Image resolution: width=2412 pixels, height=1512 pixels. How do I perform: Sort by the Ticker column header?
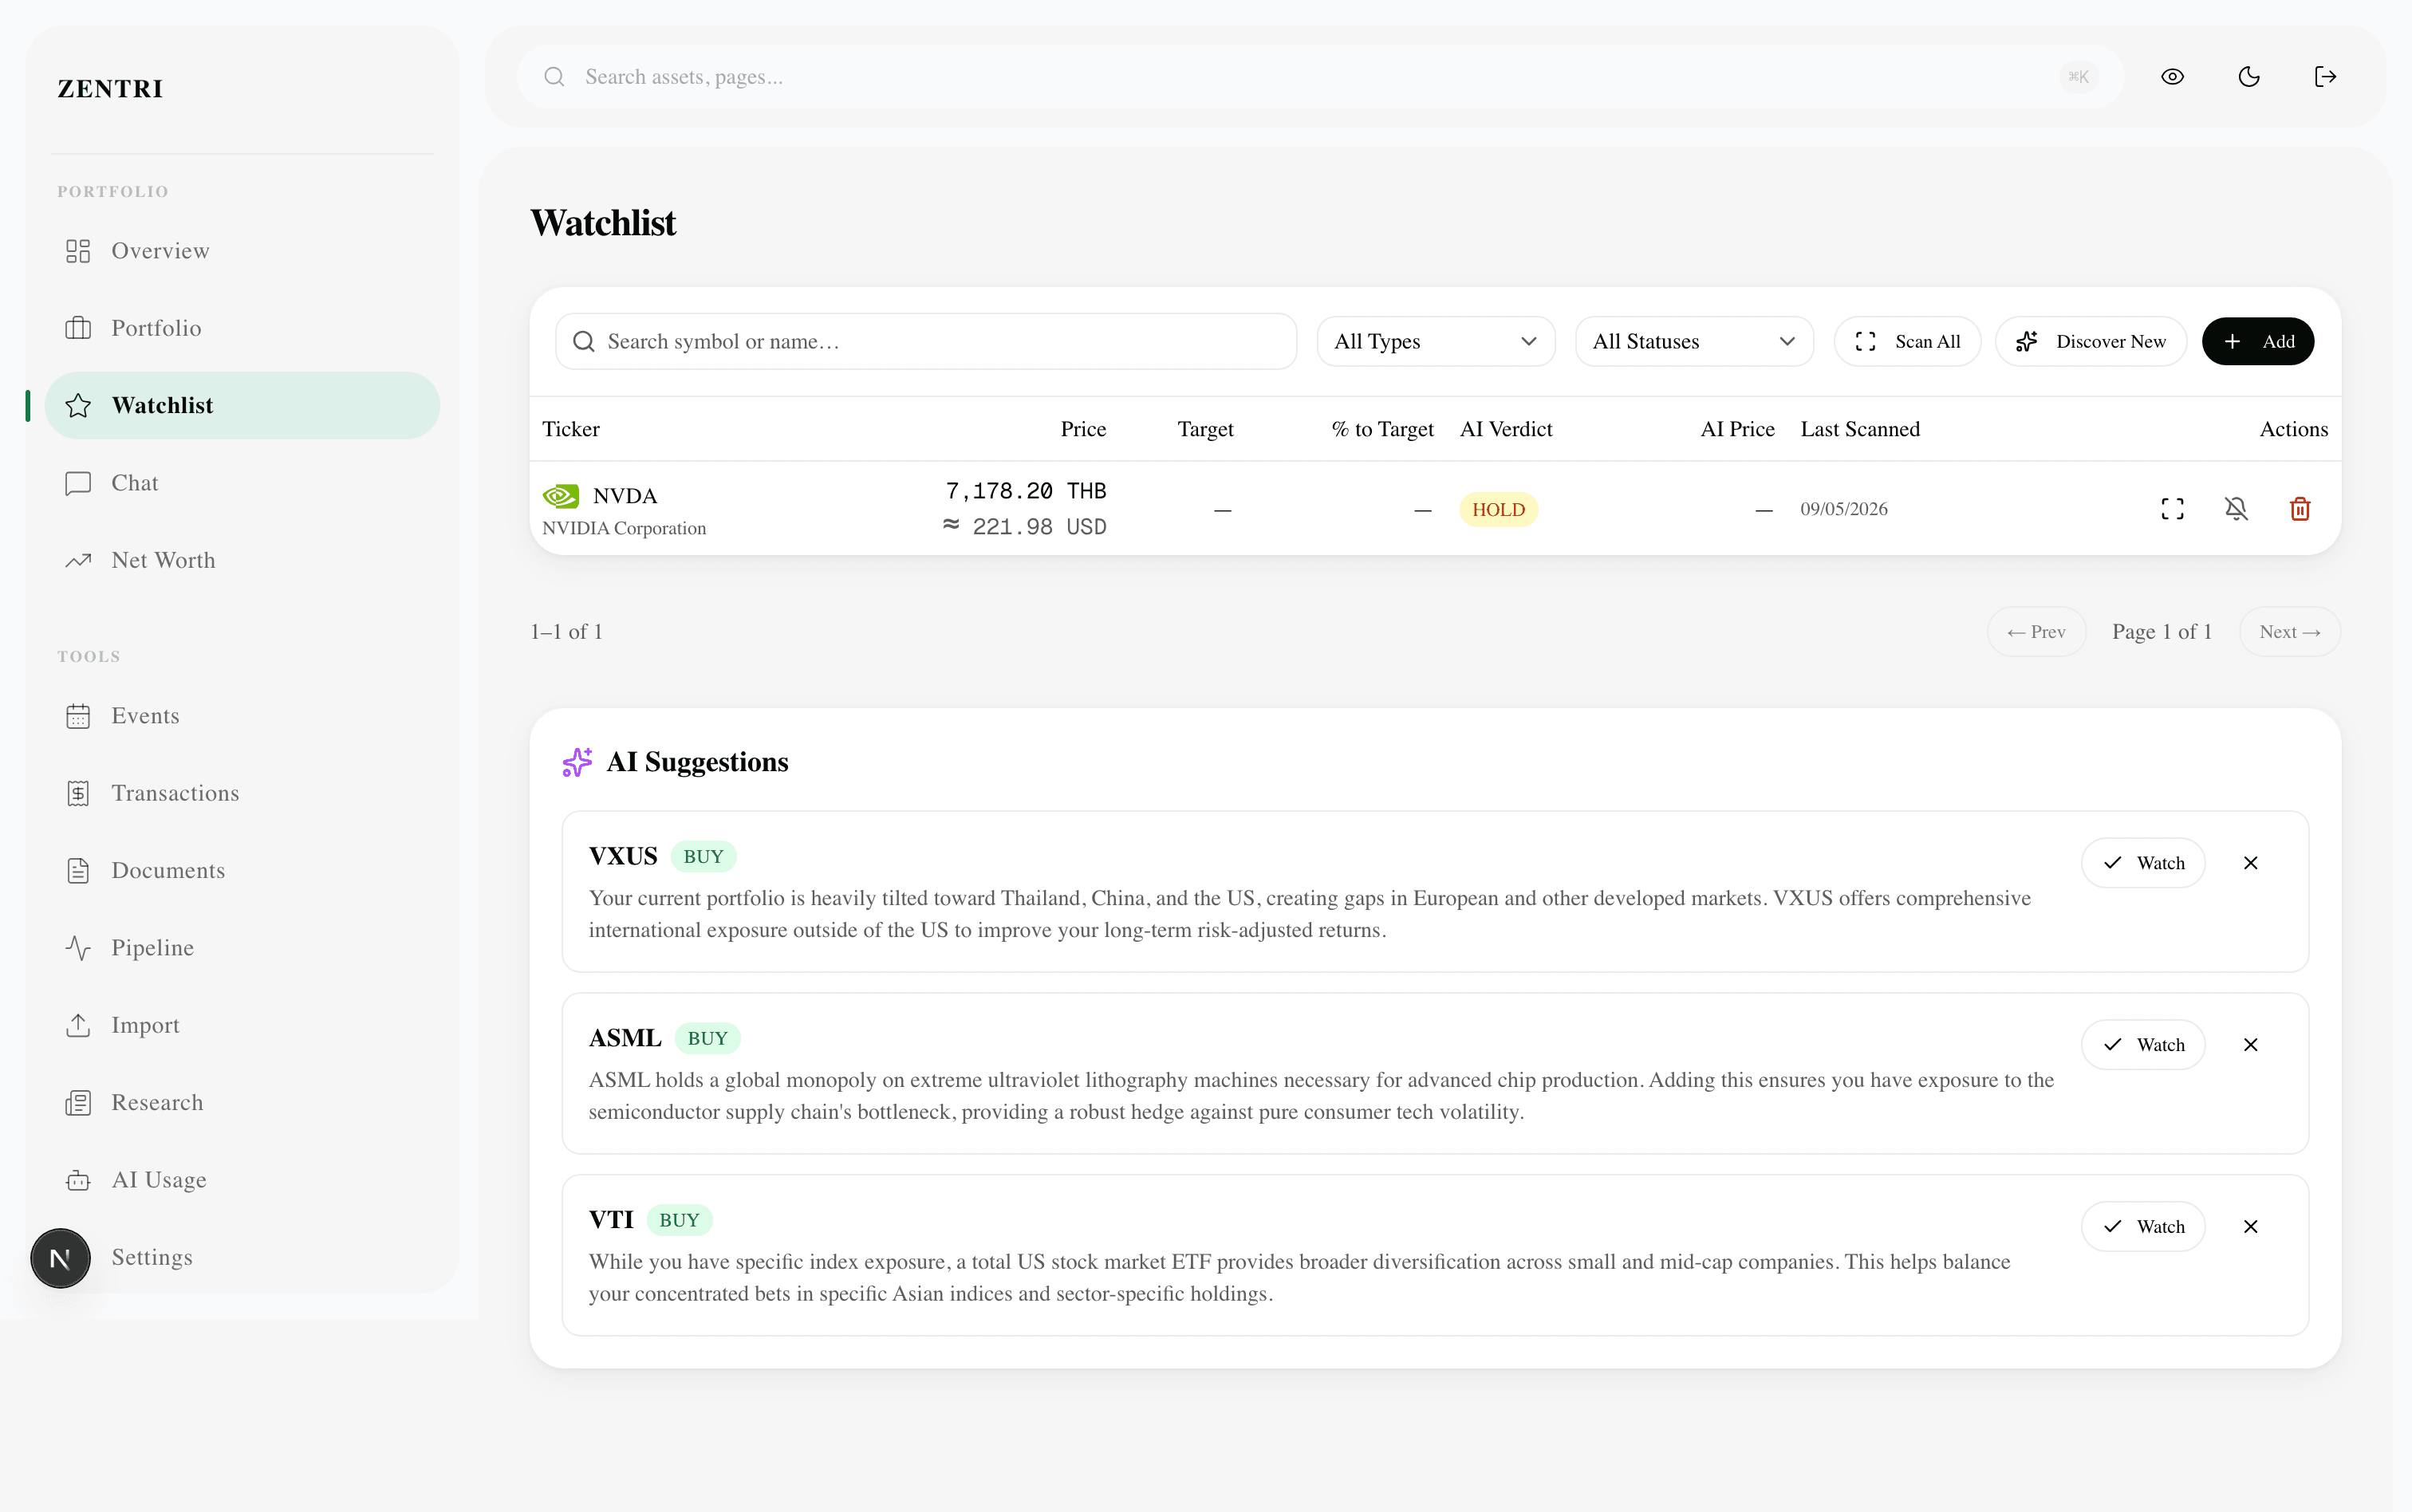click(x=571, y=429)
